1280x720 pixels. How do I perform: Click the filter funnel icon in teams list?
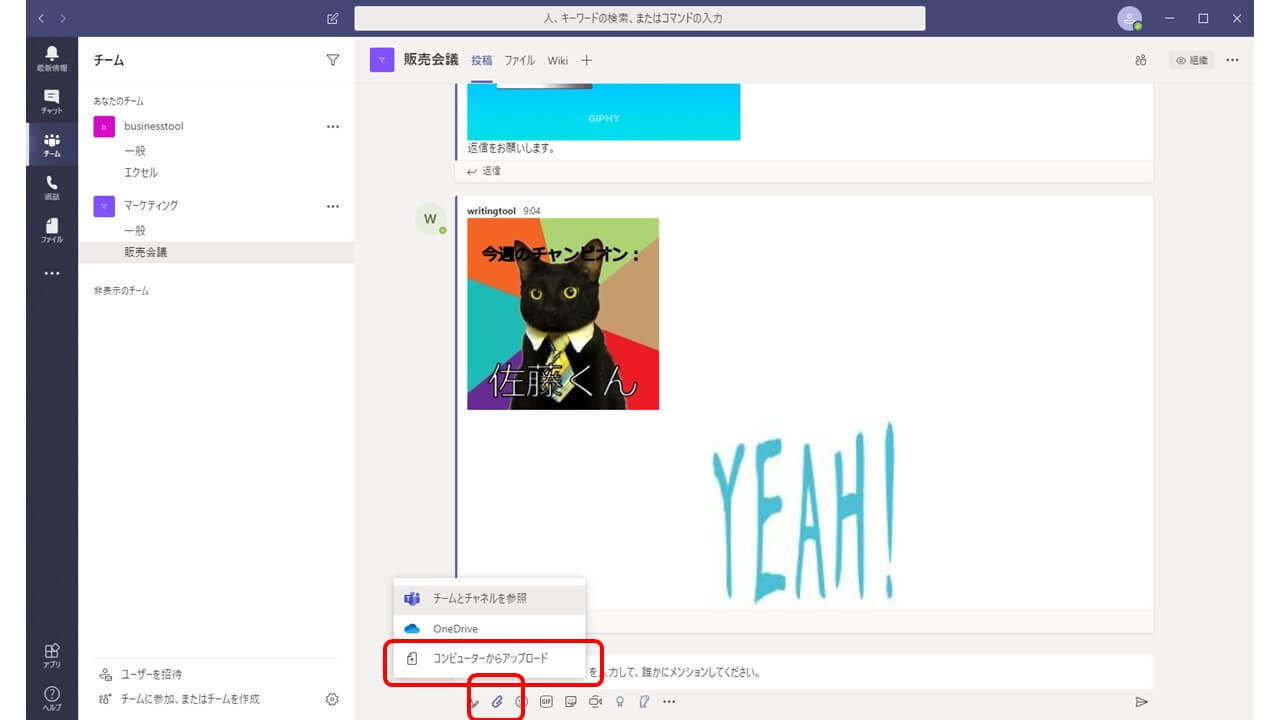tap(333, 60)
